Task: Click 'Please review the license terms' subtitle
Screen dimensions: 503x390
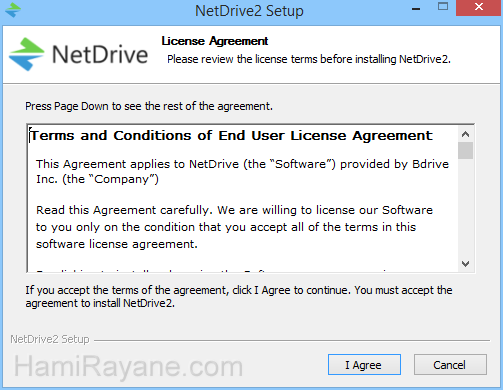Action: click(x=309, y=59)
